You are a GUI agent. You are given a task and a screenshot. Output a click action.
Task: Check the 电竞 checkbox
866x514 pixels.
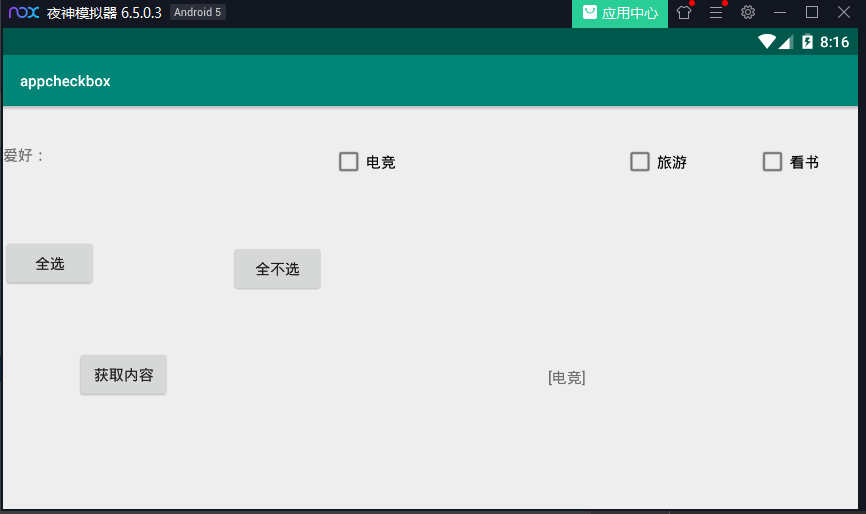(348, 162)
